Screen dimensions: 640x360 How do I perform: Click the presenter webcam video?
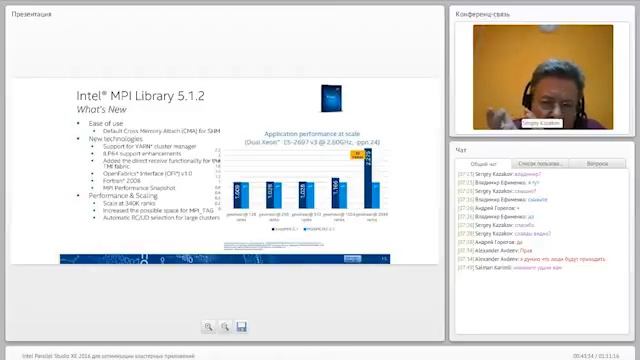[543, 77]
